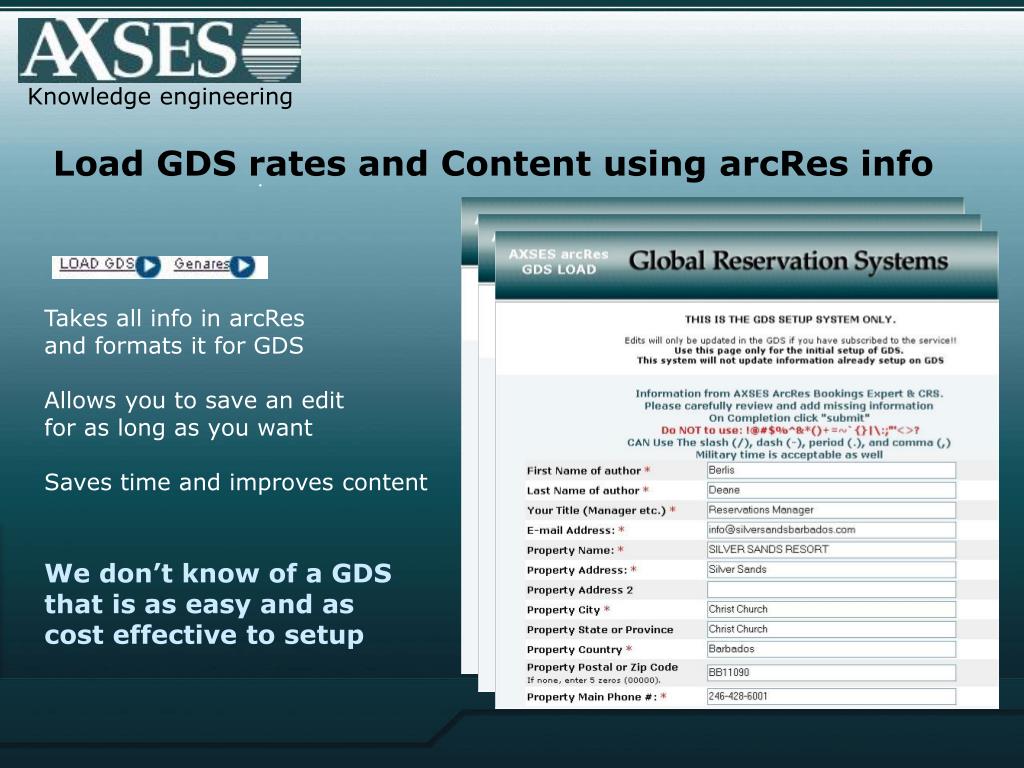Open the LOAD GDS link
1024x768 pixels.
coord(97,264)
